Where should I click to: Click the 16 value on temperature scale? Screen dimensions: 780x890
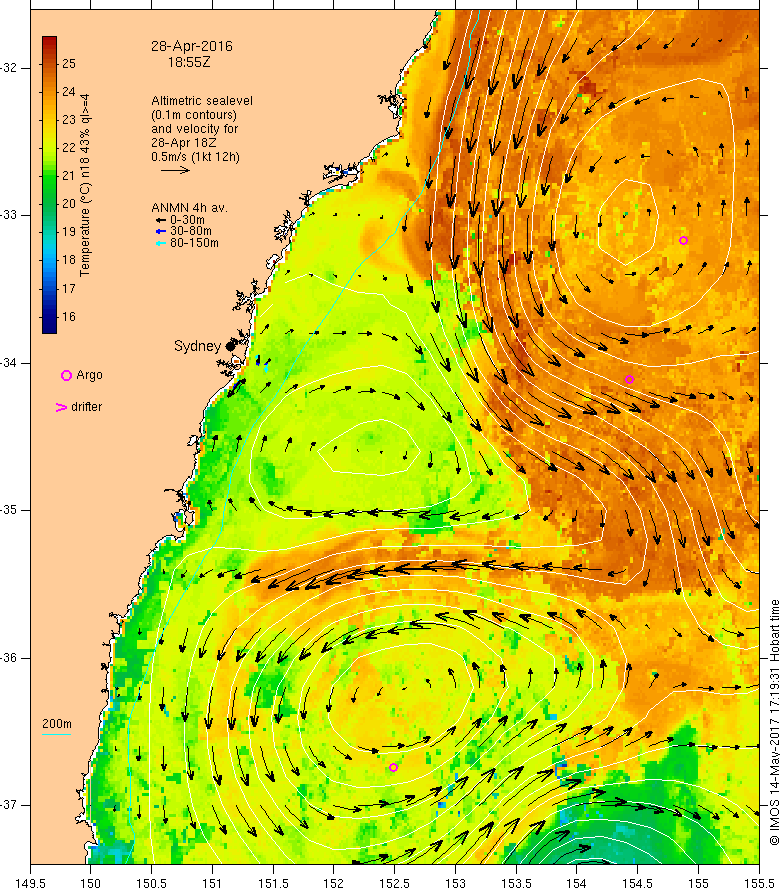(69, 317)
